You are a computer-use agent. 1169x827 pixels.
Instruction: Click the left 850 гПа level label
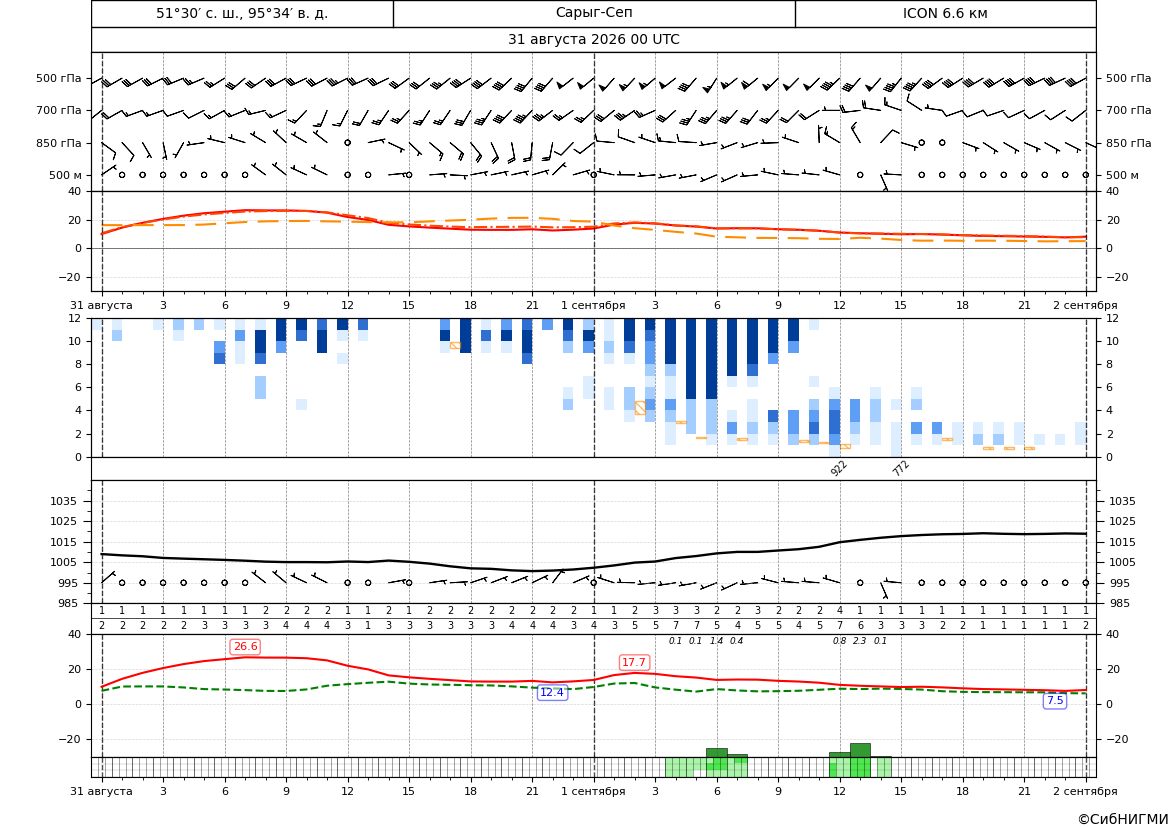[59, 143]
